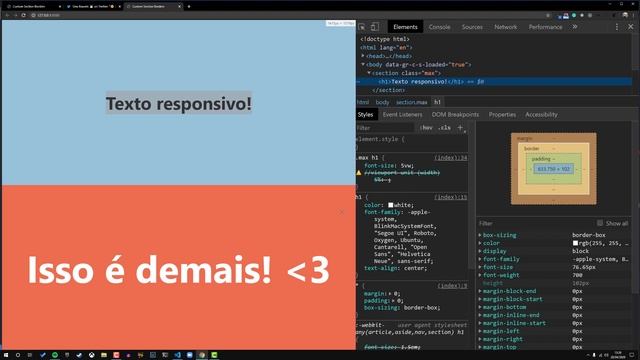Expand the head element node
The height and width of the screenshot is (360, 640).
pos(362,56)
